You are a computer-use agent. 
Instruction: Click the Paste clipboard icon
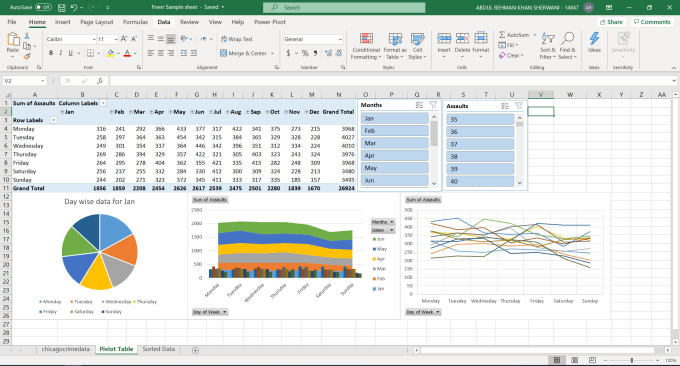click(13, 40)
